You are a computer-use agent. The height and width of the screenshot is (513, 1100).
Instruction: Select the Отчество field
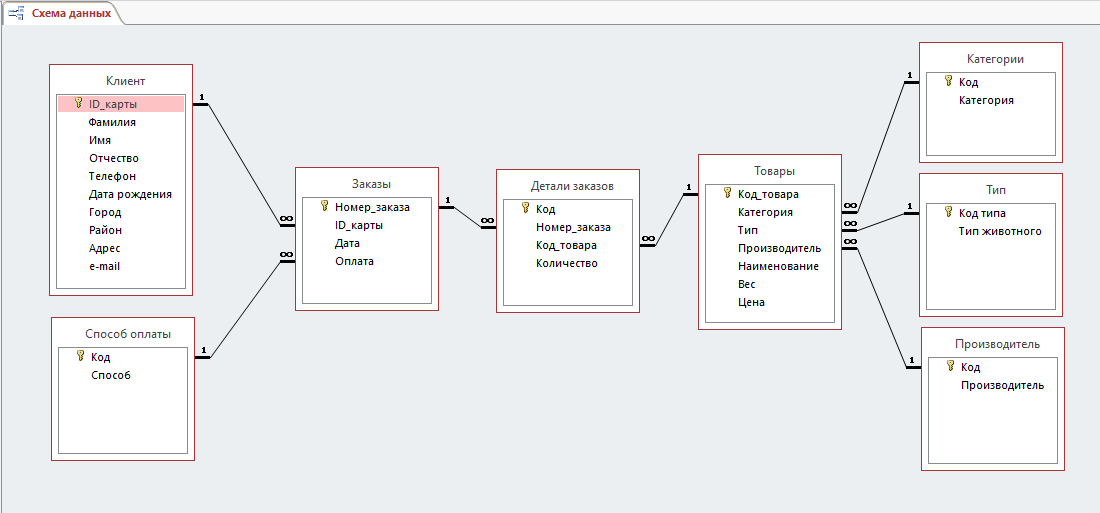pyautogui.click(x=114, y=158)
